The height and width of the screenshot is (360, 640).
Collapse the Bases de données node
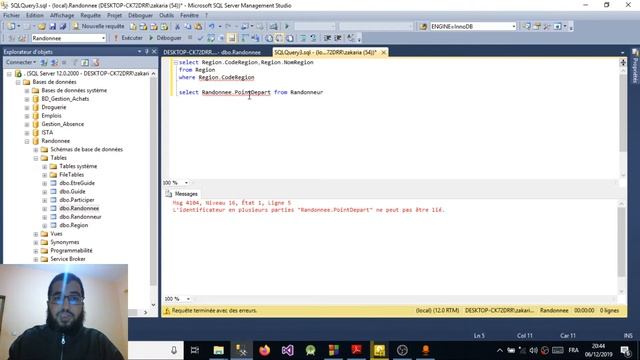(18, 82)
